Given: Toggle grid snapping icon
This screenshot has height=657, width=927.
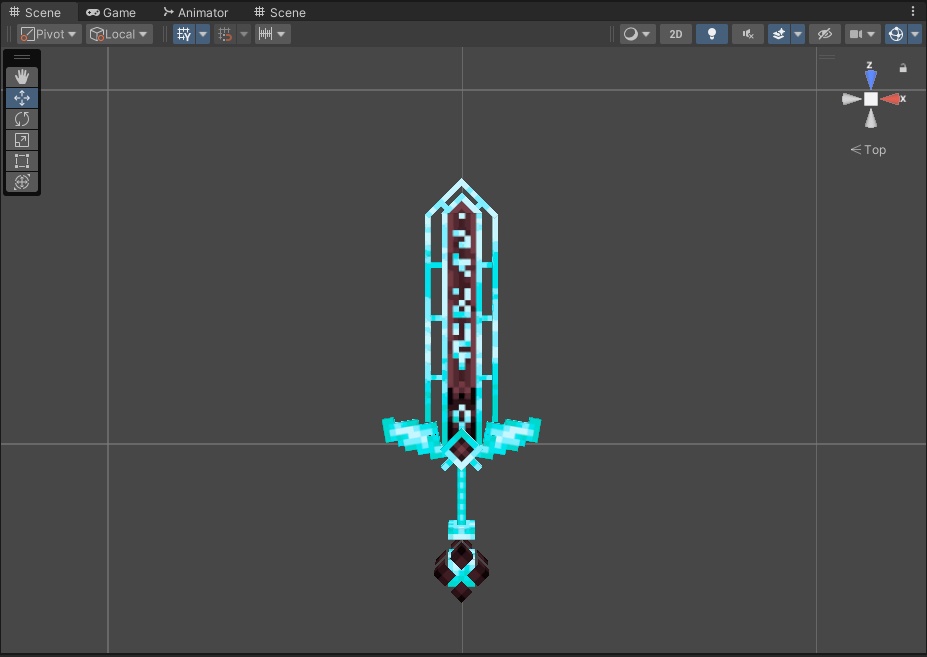Looking at the screenshot, I should click(225, 34).
